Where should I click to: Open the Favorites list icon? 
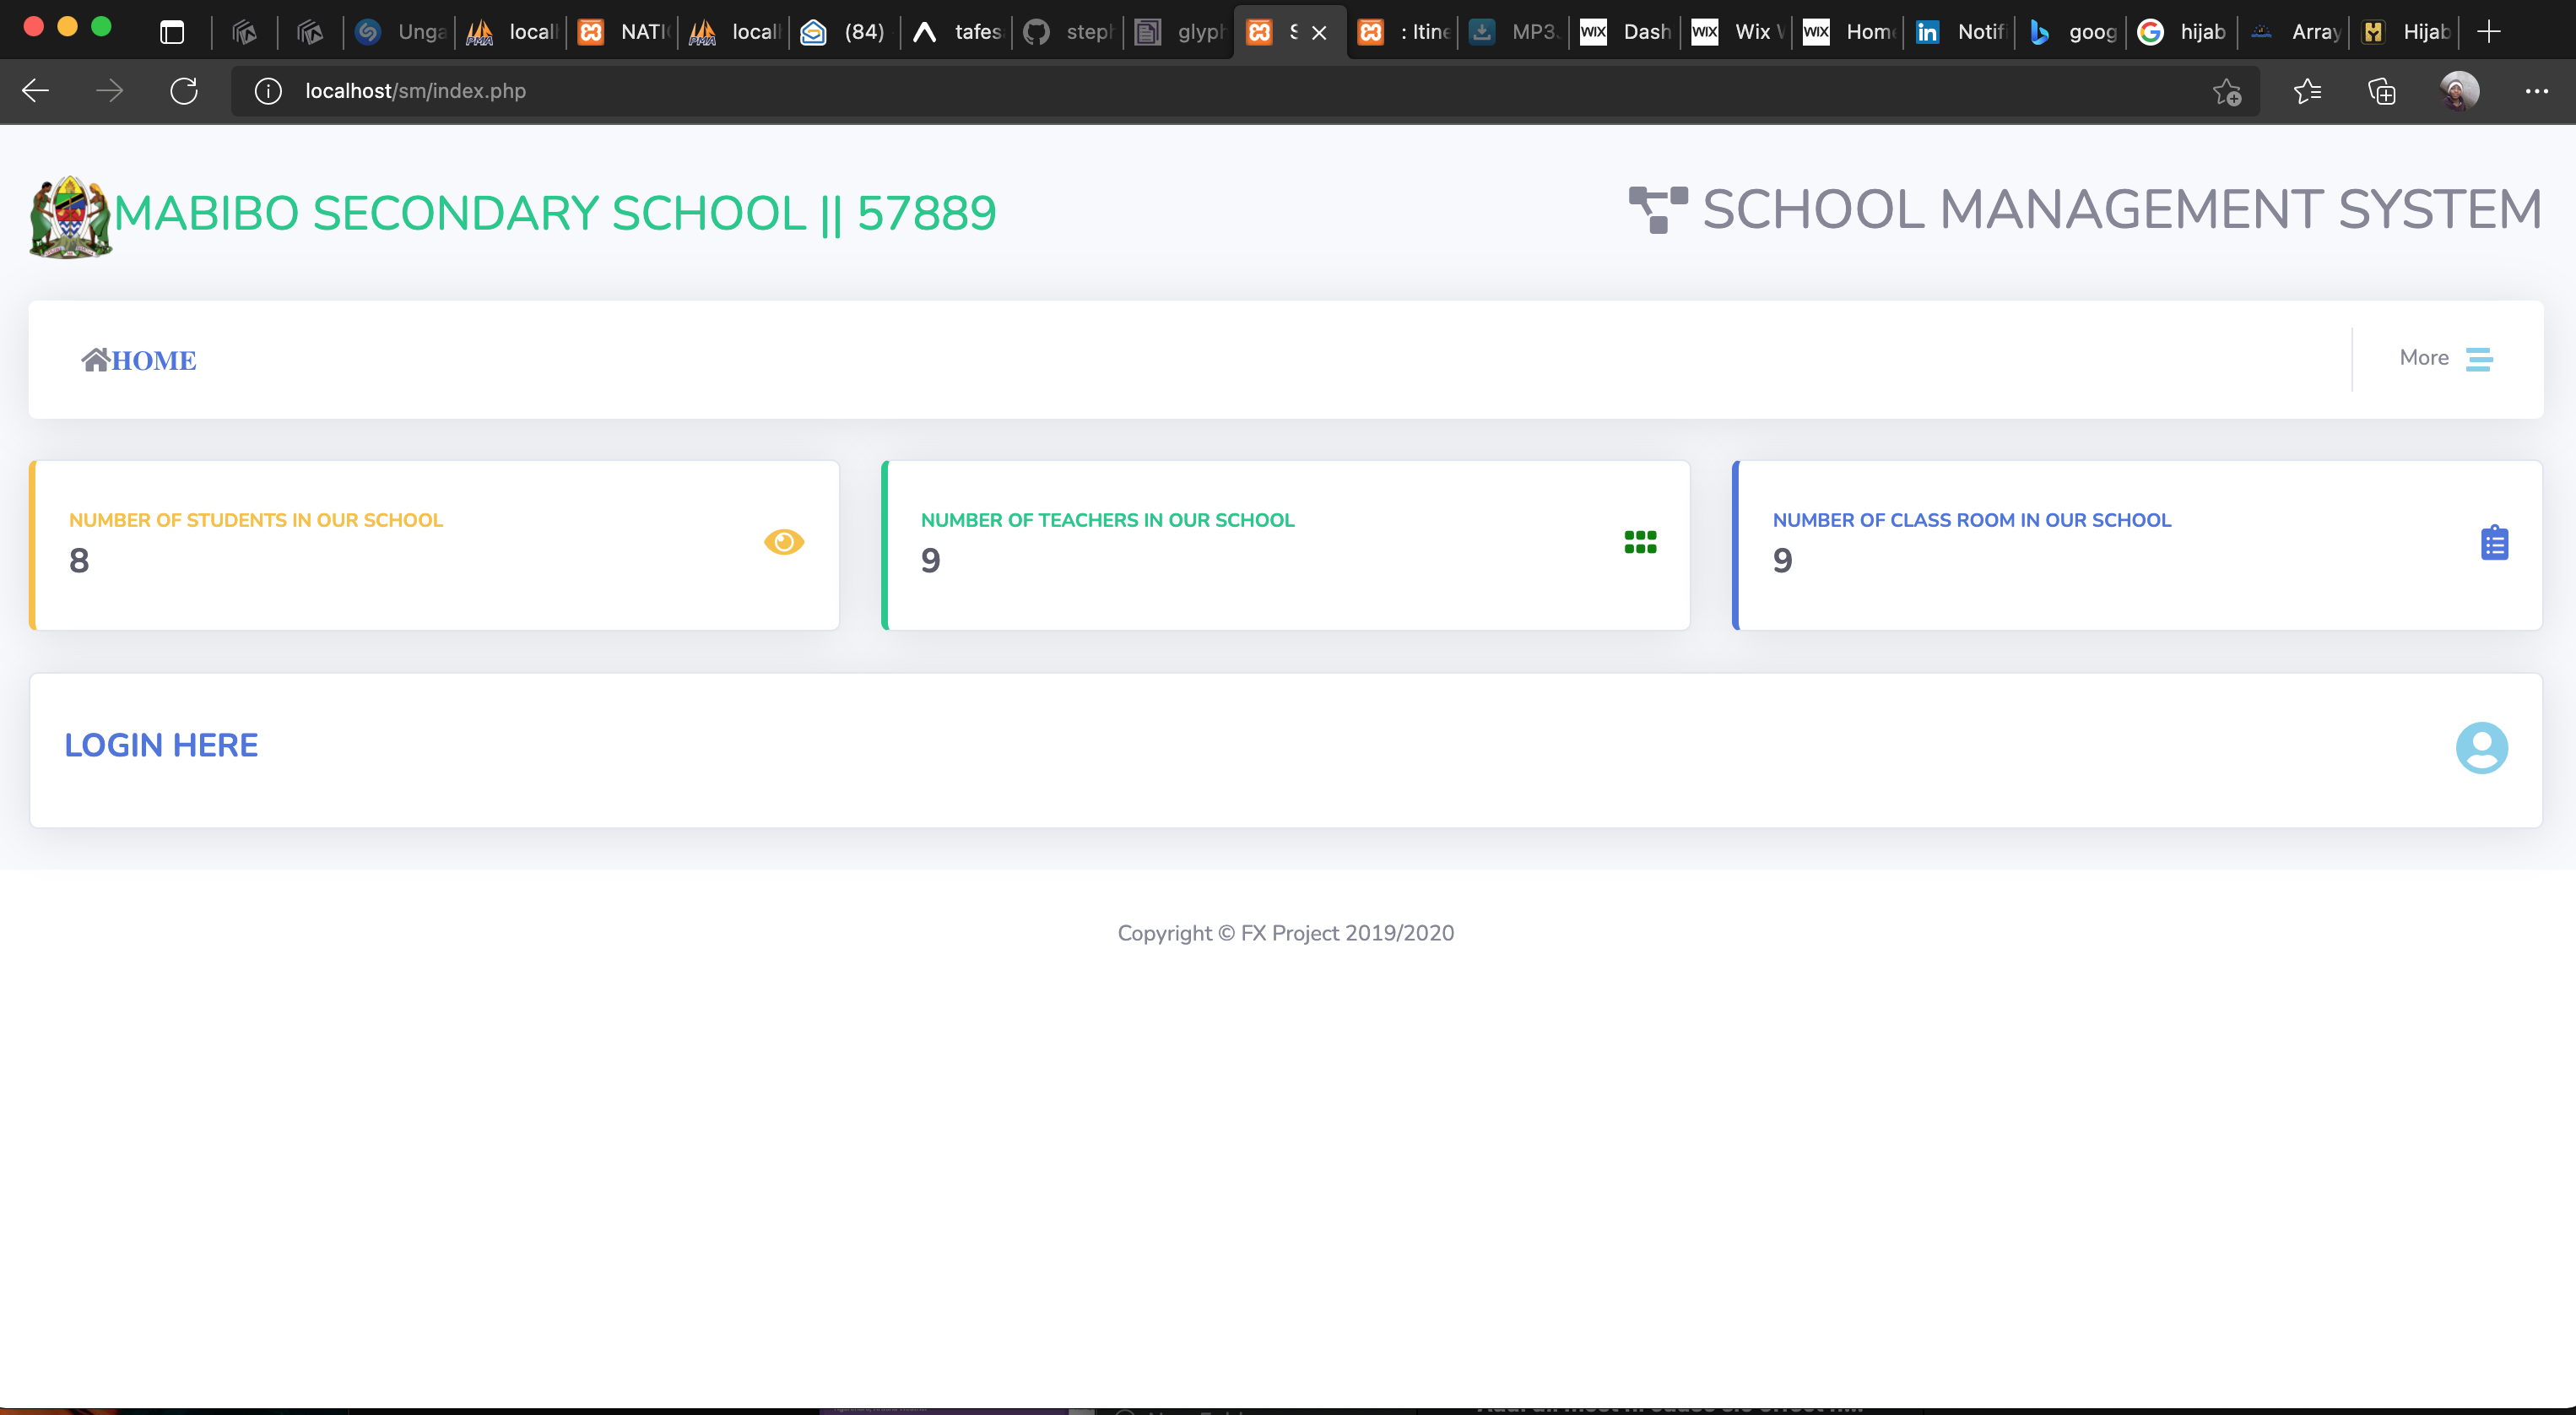pos(2307,92)
